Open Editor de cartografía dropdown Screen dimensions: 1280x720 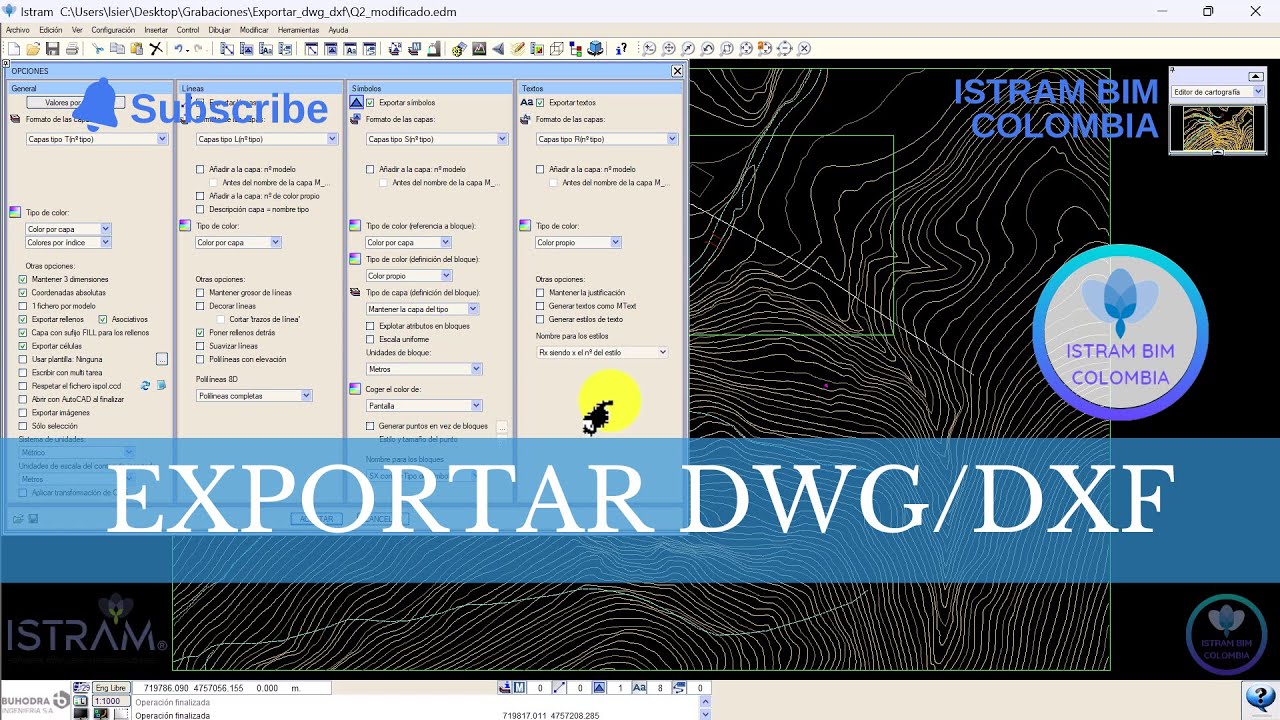(x=1218, y=92)
